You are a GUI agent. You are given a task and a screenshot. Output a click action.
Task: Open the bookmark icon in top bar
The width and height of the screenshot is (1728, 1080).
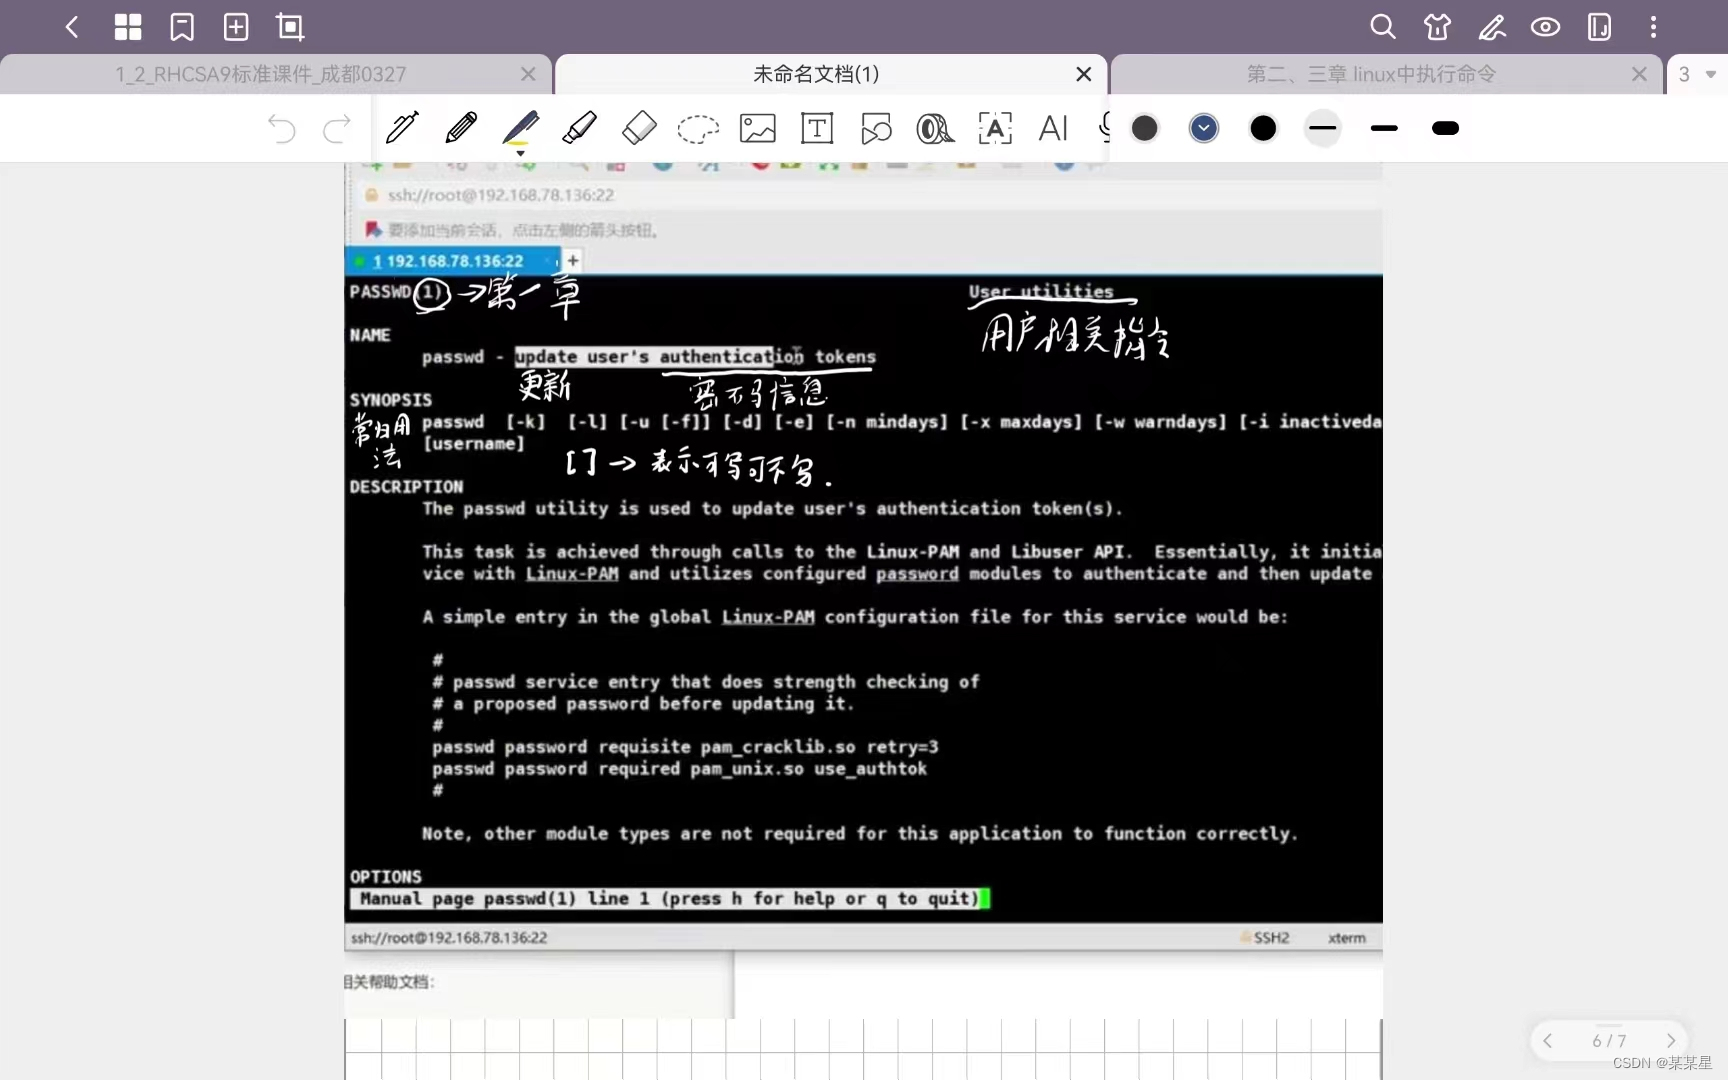click(182, 27)
